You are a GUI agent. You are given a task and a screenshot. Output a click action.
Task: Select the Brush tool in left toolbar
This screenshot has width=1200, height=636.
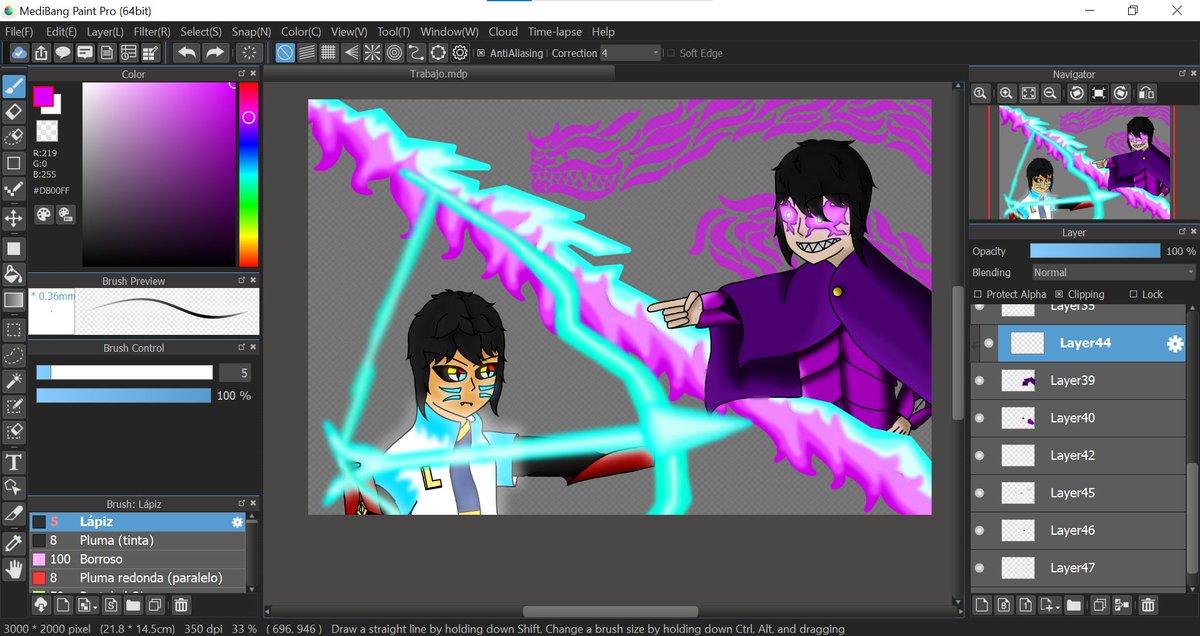click(x=14, y=86)
